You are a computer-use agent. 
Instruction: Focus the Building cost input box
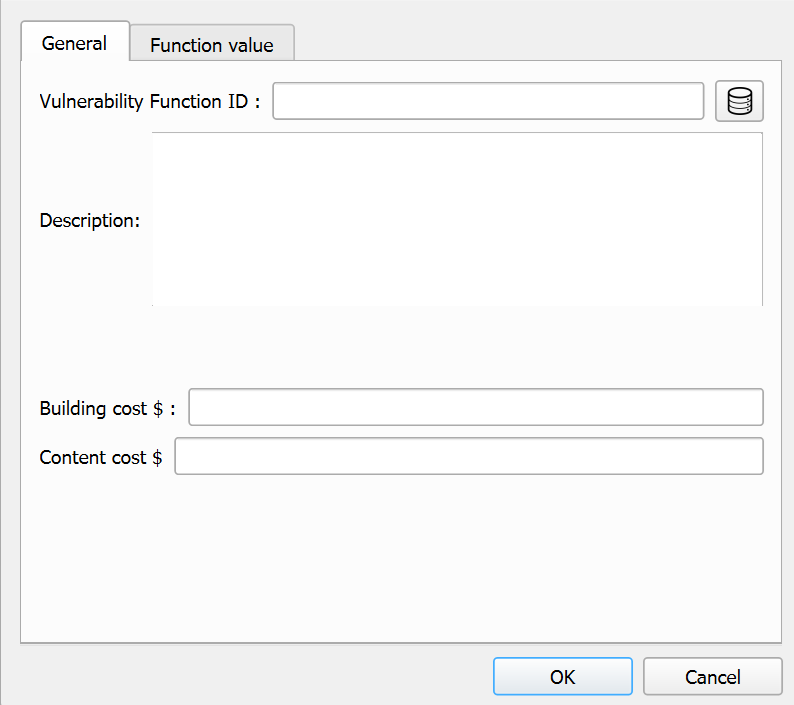[x=475, y=408]
